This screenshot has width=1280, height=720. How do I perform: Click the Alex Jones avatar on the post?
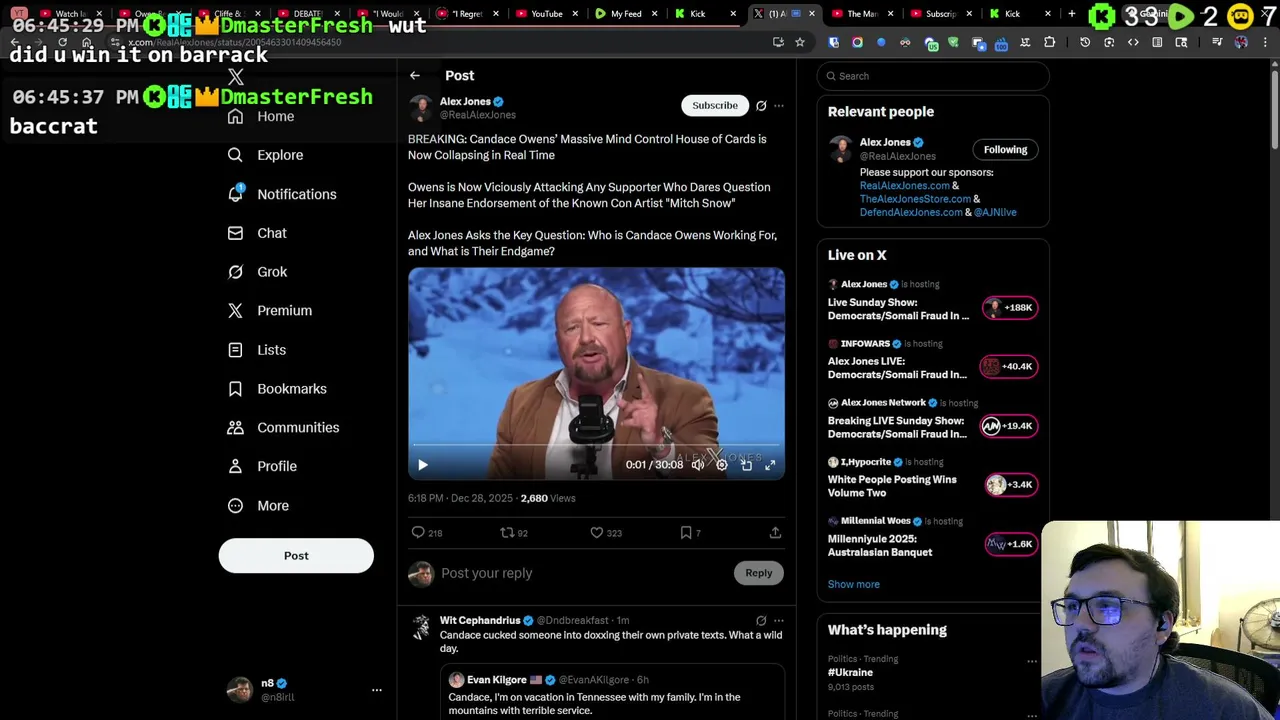coord(422,108)
